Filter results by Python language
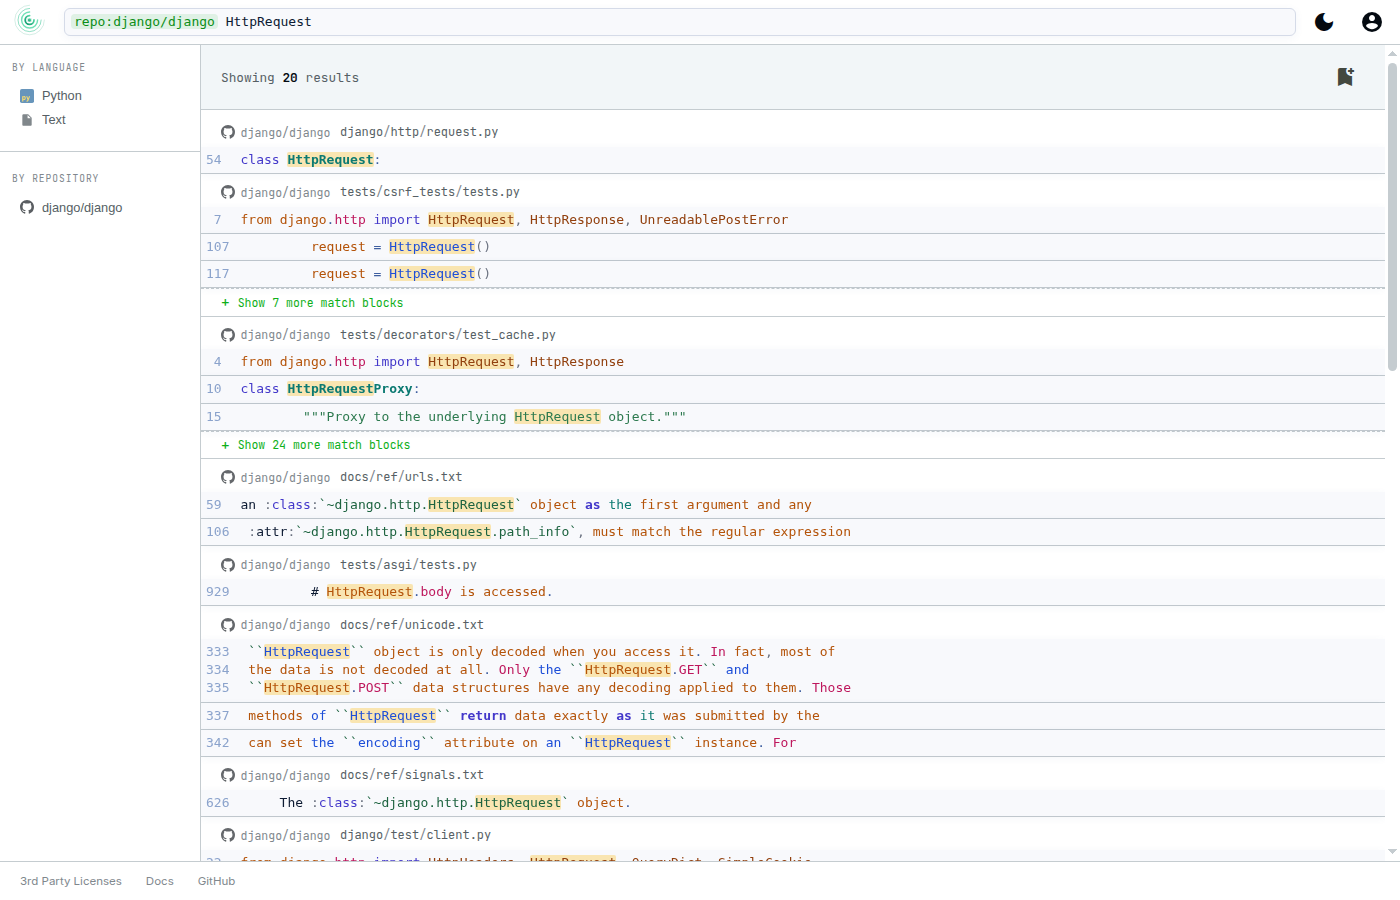1400x900 pixels. (62, 96)
